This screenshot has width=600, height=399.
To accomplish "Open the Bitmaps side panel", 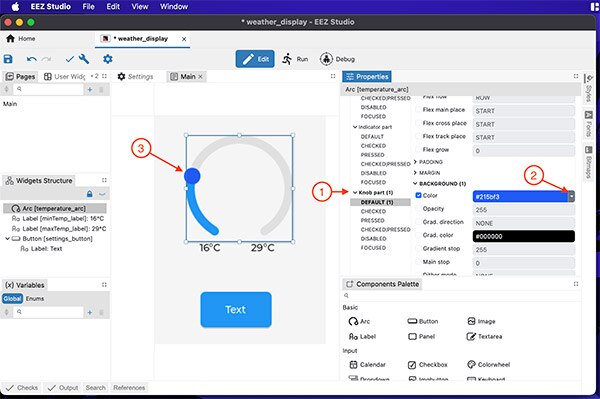I will click(x=589, y=162).
